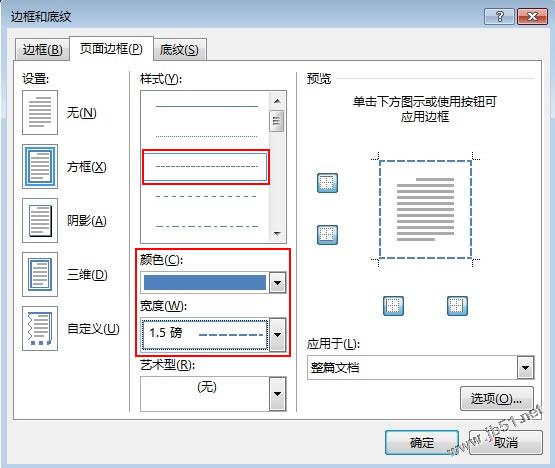The height and width of the screenshot is (468, 555).
Task: Open the 艺术型(R) art dropdown arrow
Action: click(x=278, y=394)
